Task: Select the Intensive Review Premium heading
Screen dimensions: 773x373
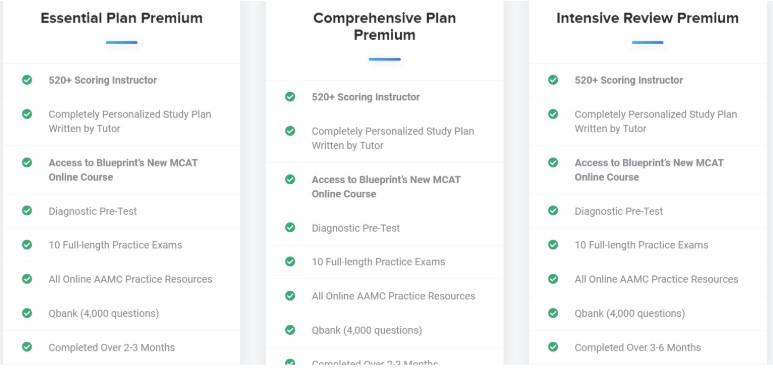Action: [x=647, y=18]
